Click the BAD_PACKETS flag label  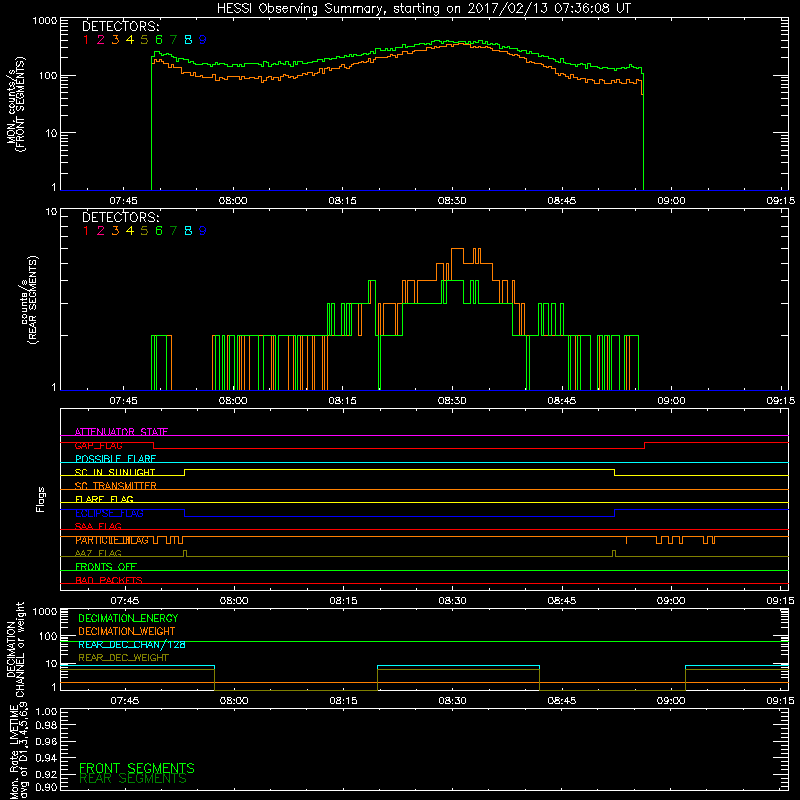tap(109, 580)
